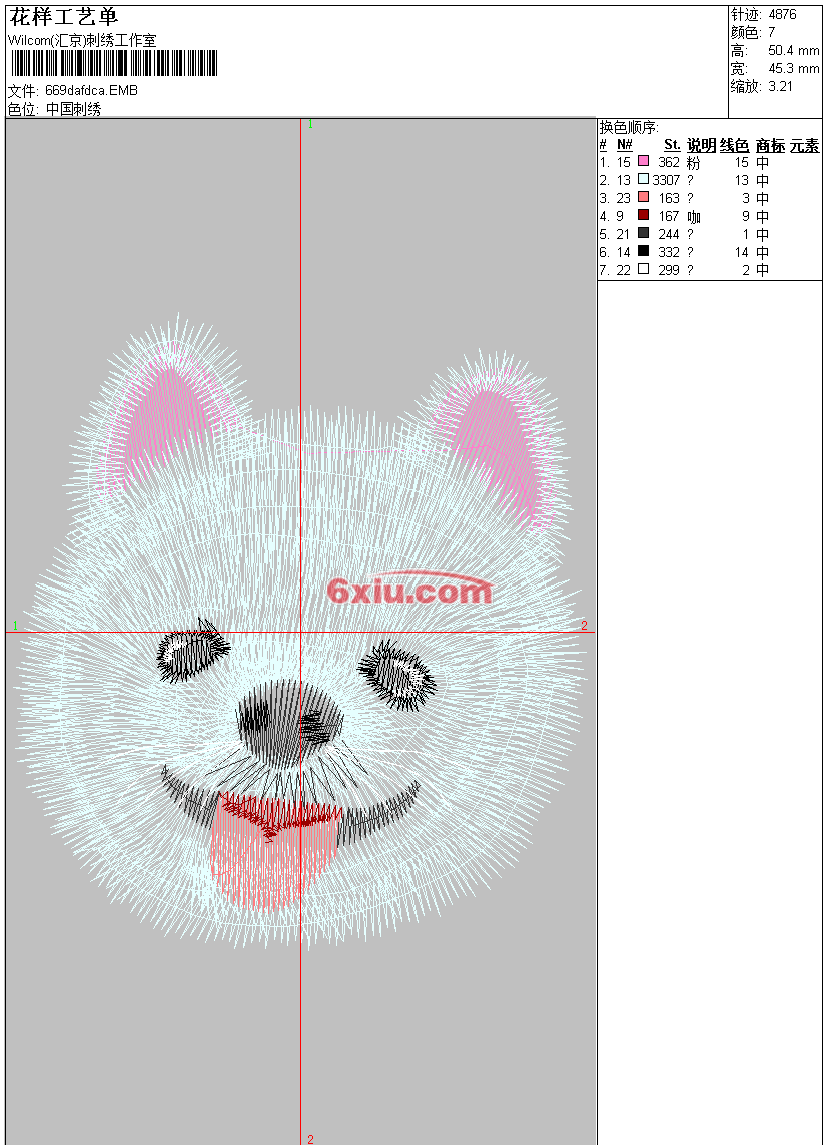Click the pink swatch for color 1
The height and width of the screenshot is (1145, 826).
point(643,162)
